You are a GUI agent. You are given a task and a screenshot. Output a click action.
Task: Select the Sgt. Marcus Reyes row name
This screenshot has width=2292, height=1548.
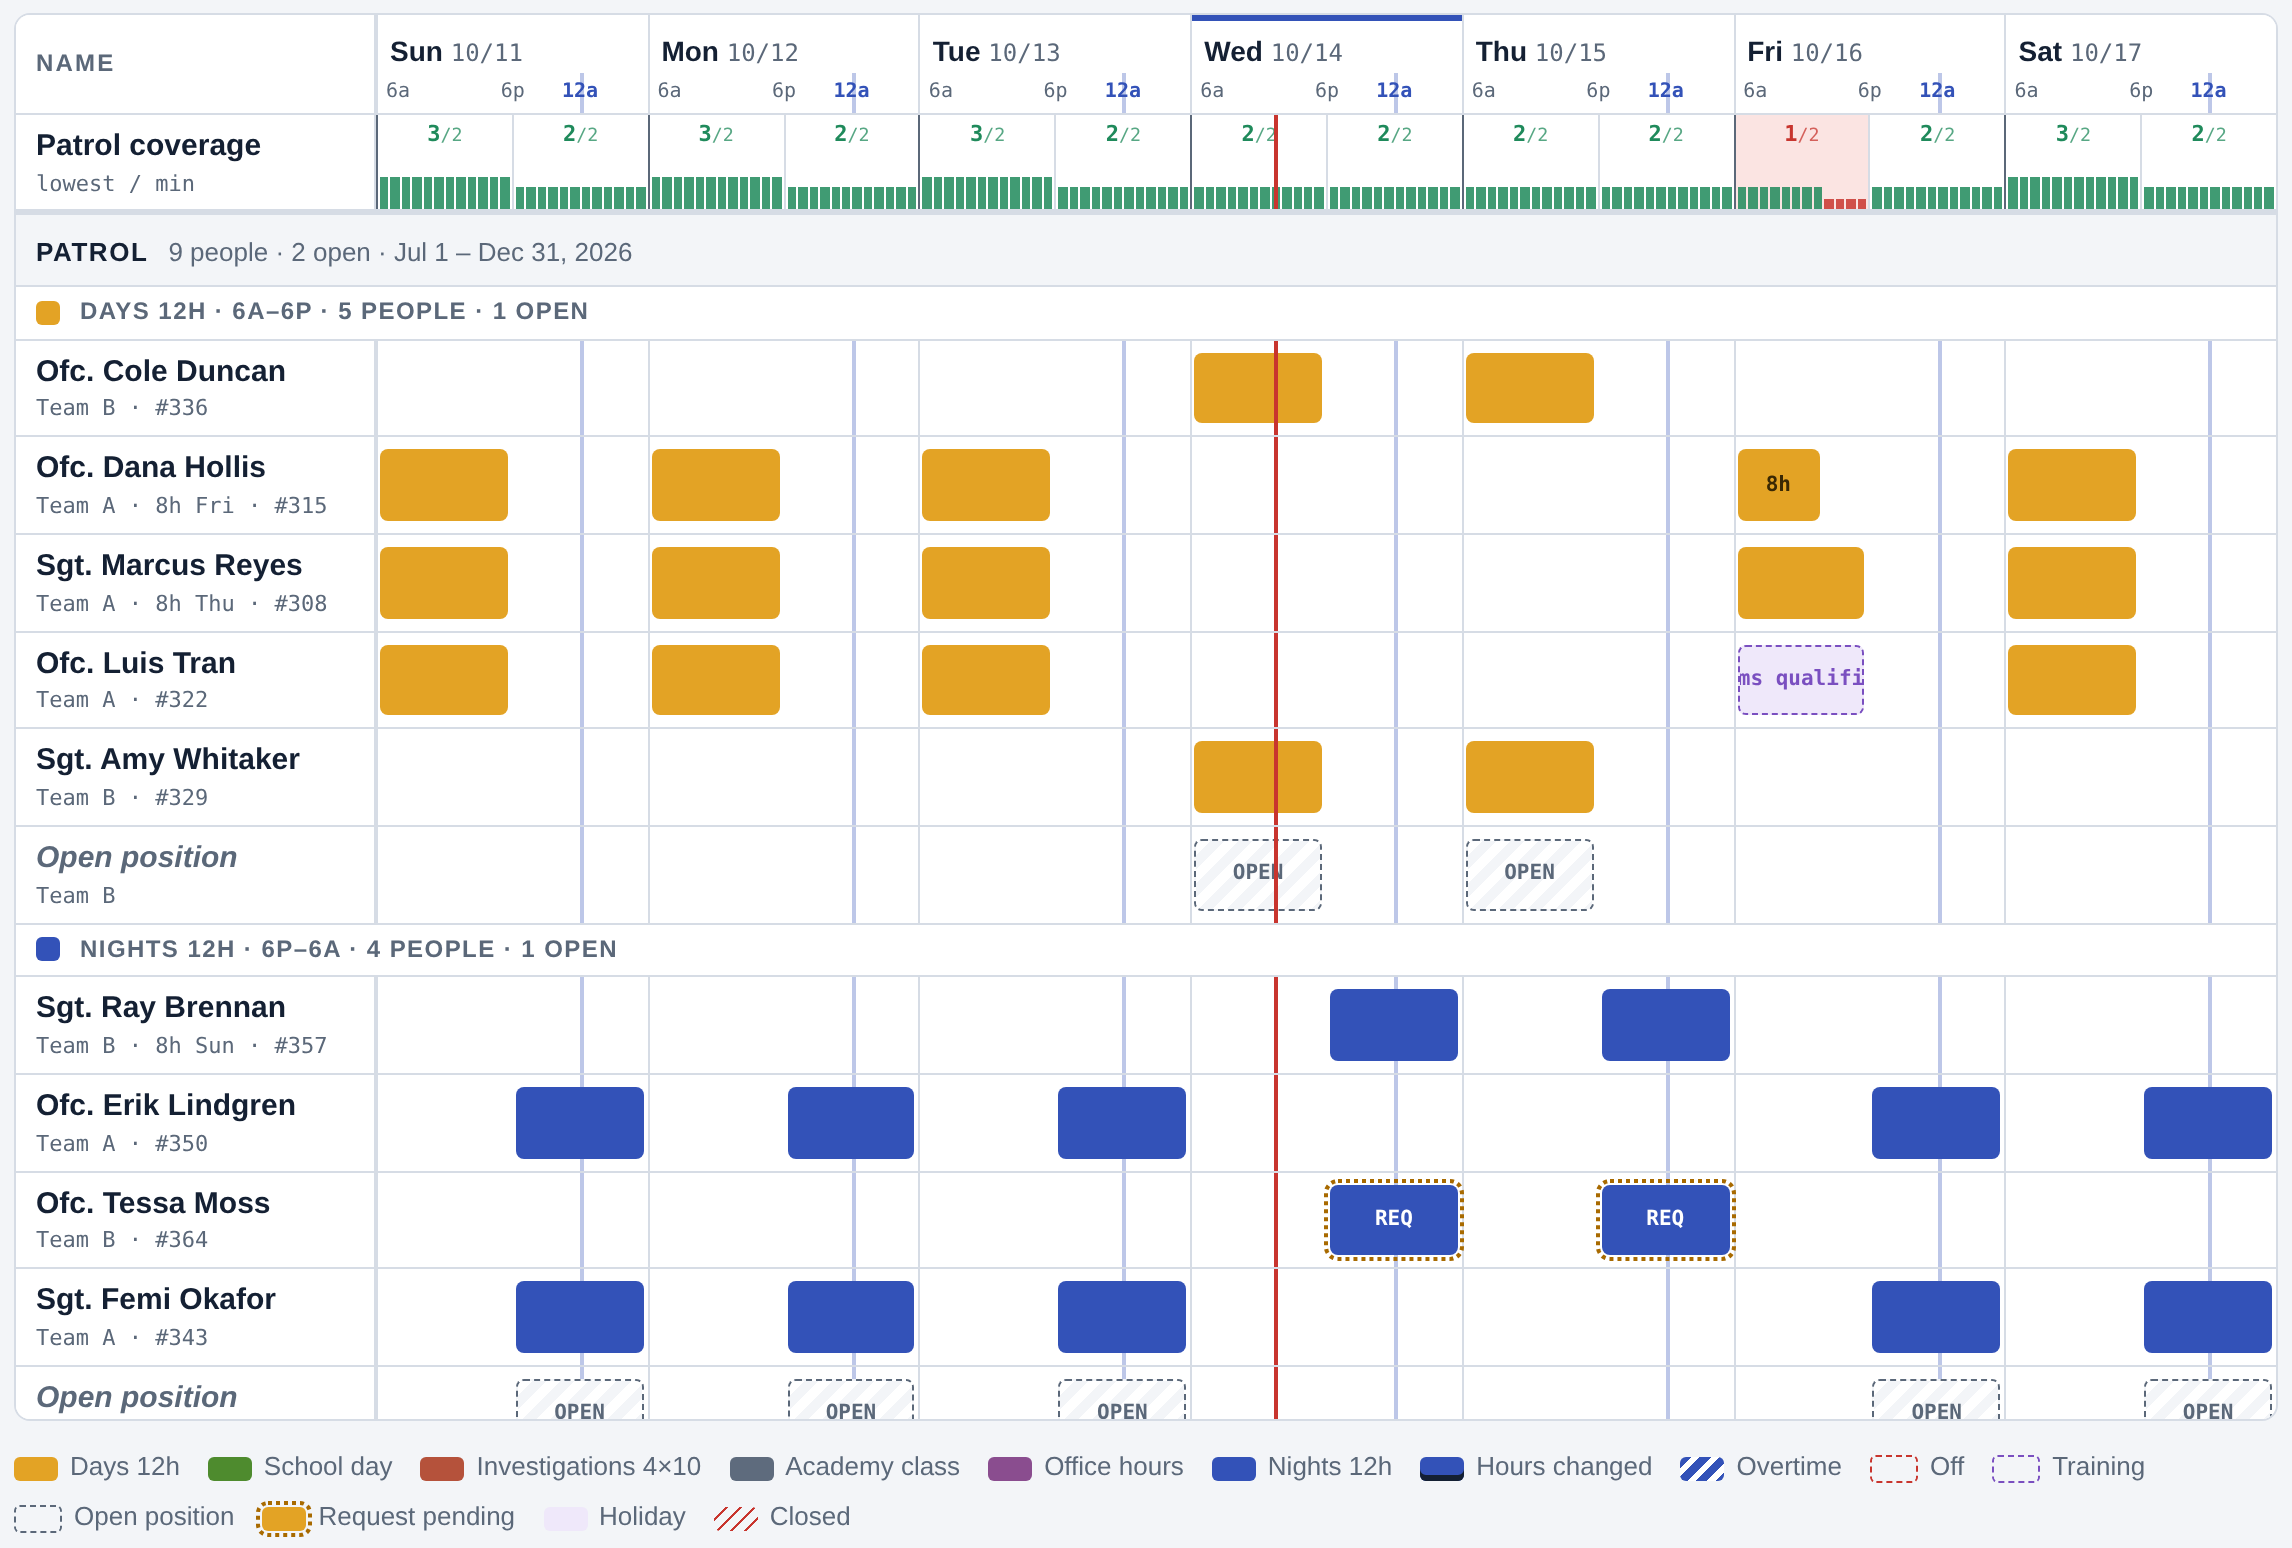[x=169, y=565]
